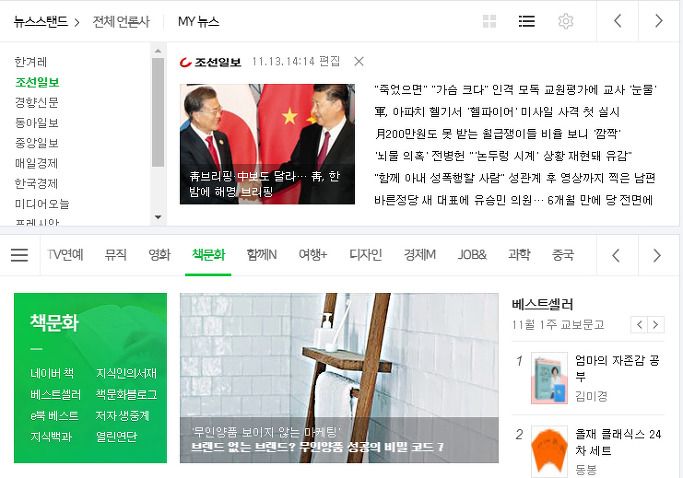Show next bestseller list page

tap(656, 325)
